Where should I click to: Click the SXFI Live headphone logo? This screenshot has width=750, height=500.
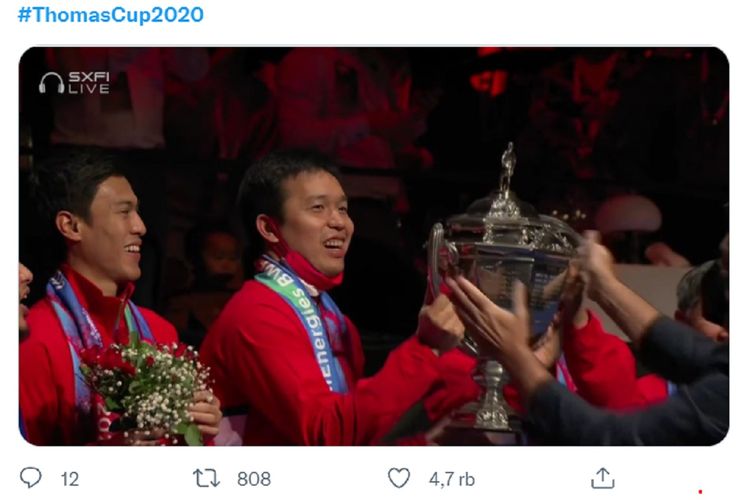[x=51, y=83]
